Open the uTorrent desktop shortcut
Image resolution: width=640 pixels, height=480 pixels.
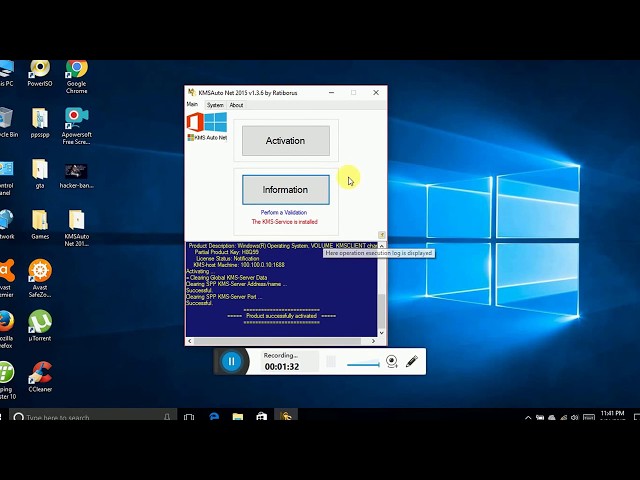tap(40, 325)
